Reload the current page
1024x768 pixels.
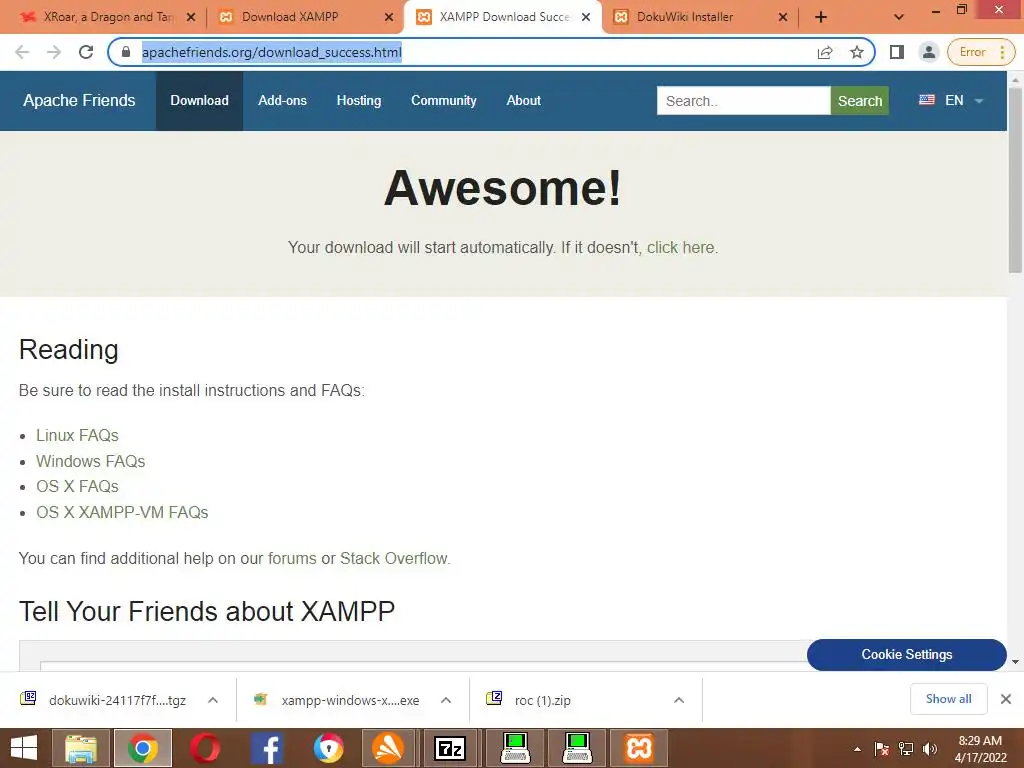pyautogui.click(x=86, y=52)
